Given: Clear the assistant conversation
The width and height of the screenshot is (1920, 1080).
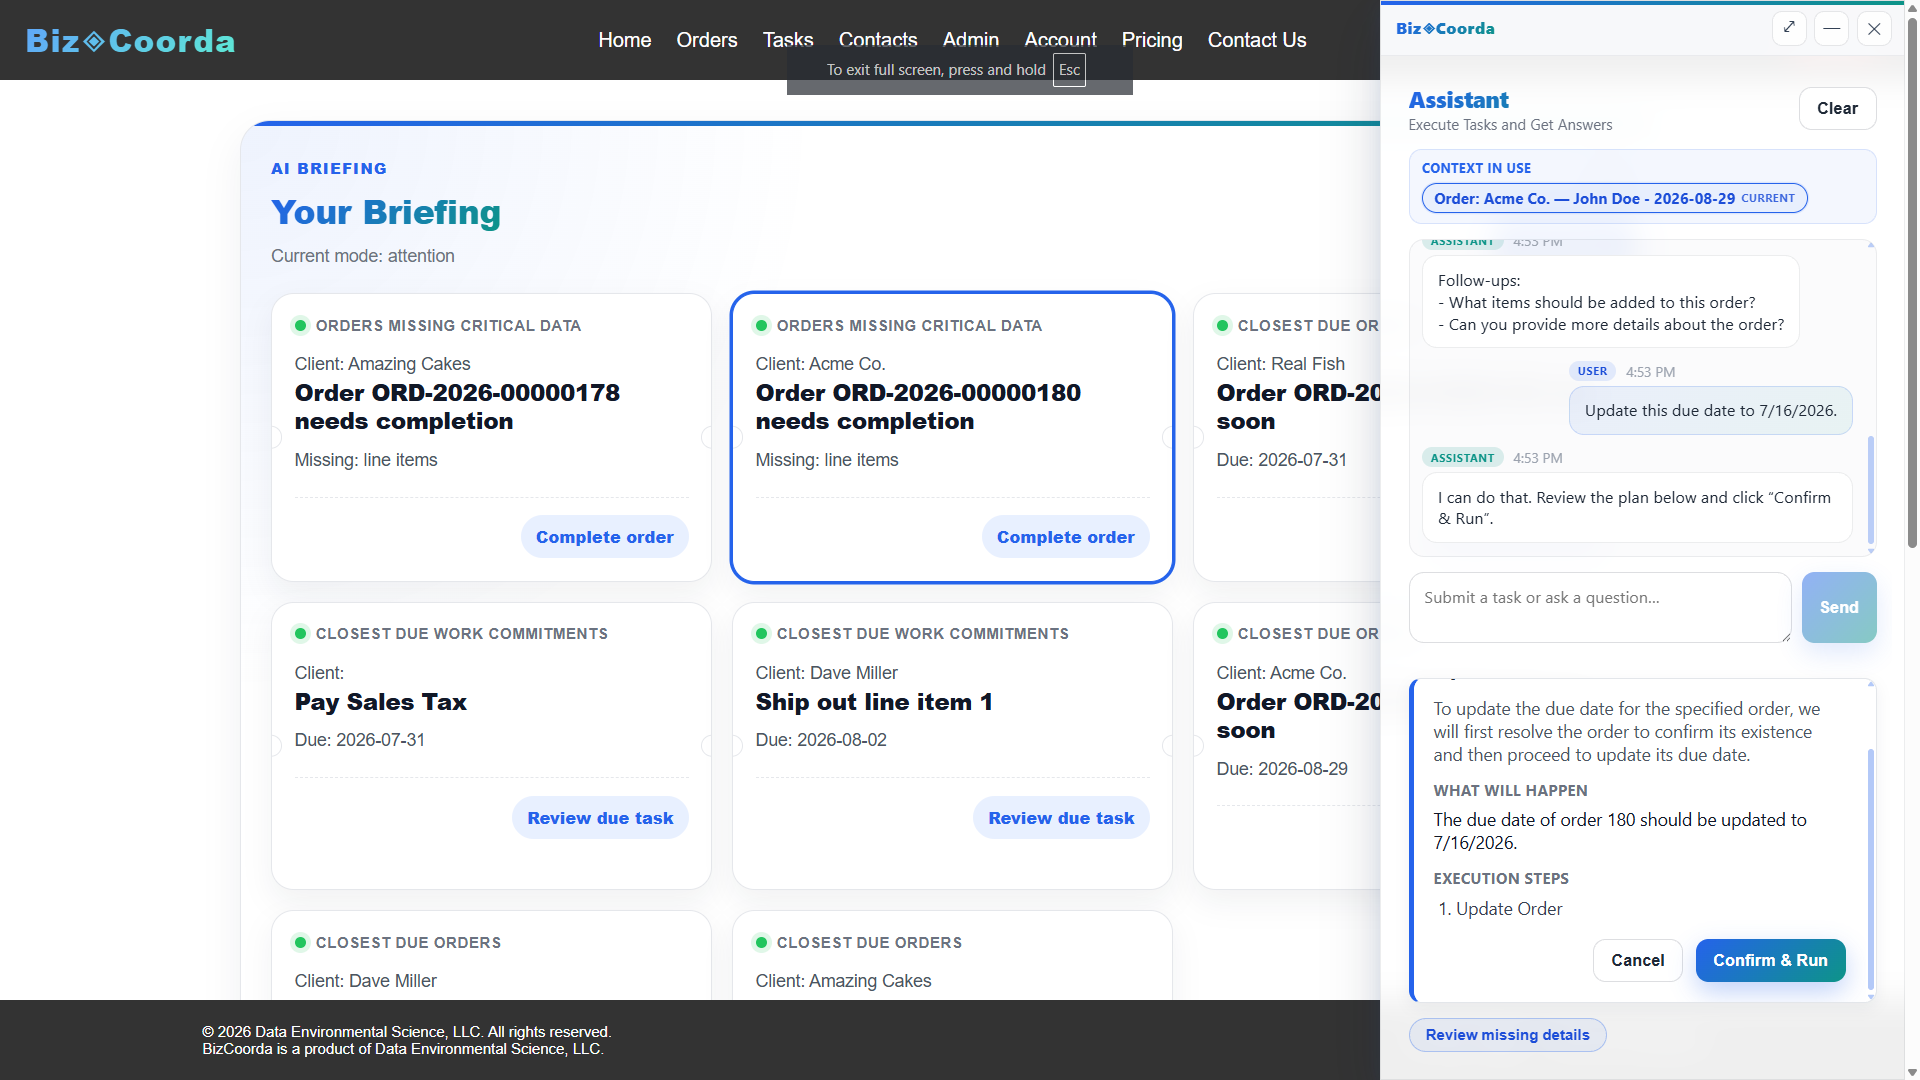Looking at the screenshot, I should tap(1837, 108).
